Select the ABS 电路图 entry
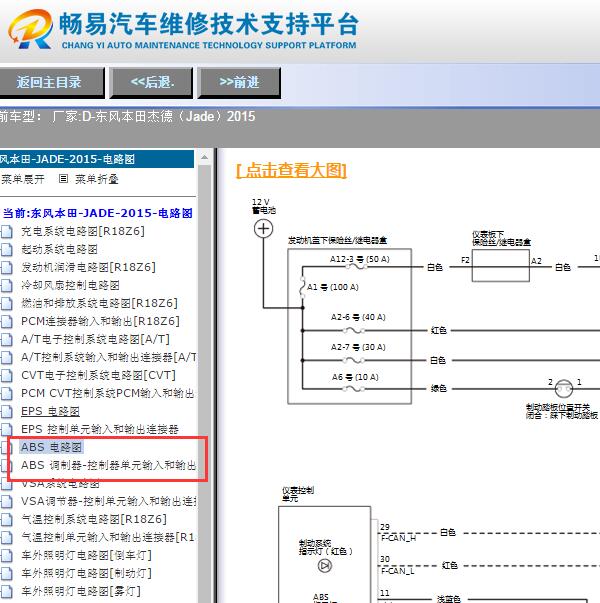Screen dimensions: 600x603 [51, 447]
